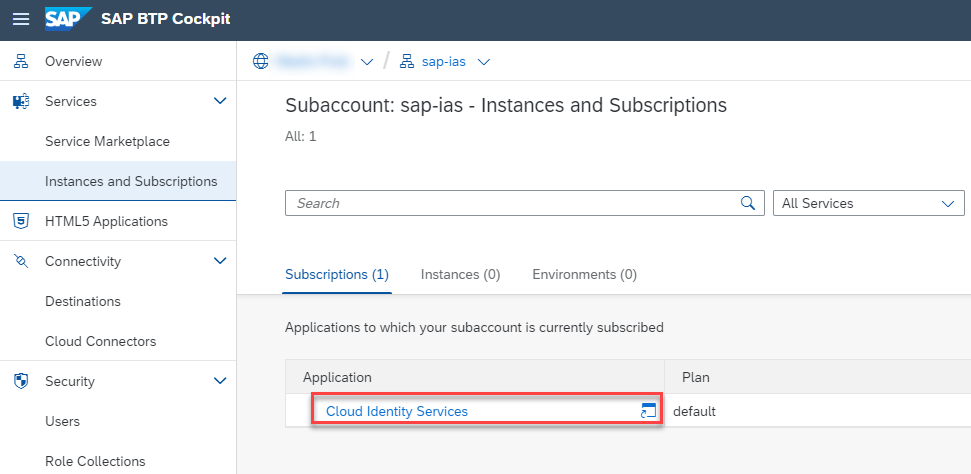This screenshot has width=971, height=474.
Task: Click the SAP logo
Action: [68, 19]
